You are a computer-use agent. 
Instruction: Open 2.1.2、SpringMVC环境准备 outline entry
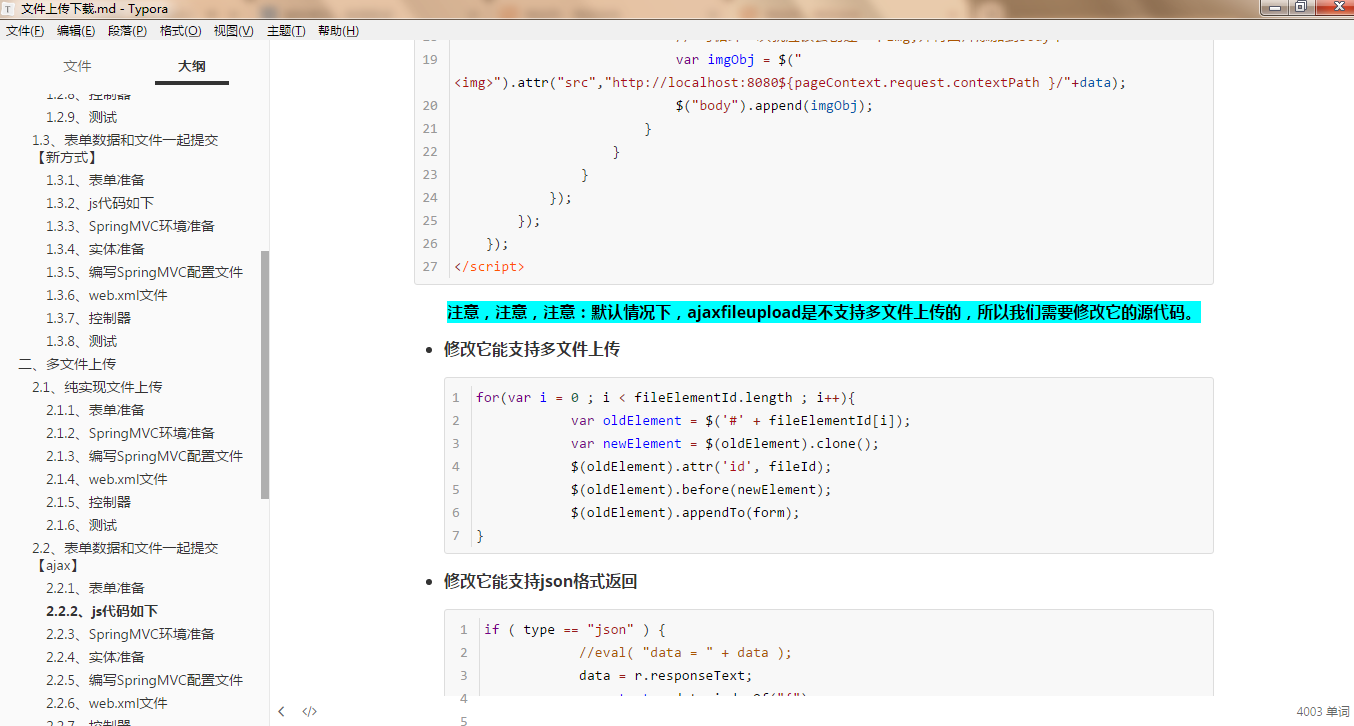click(130, 433)
